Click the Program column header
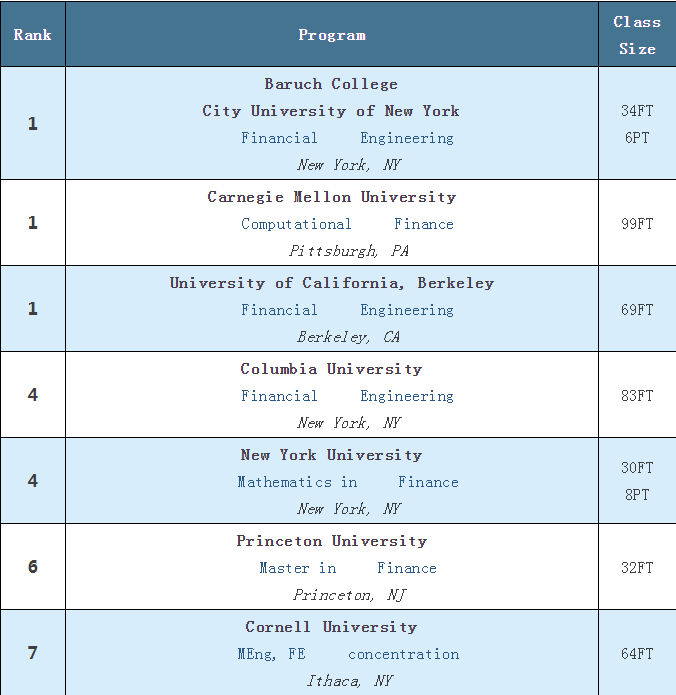676x695 pixels. [x=332, y=35]
